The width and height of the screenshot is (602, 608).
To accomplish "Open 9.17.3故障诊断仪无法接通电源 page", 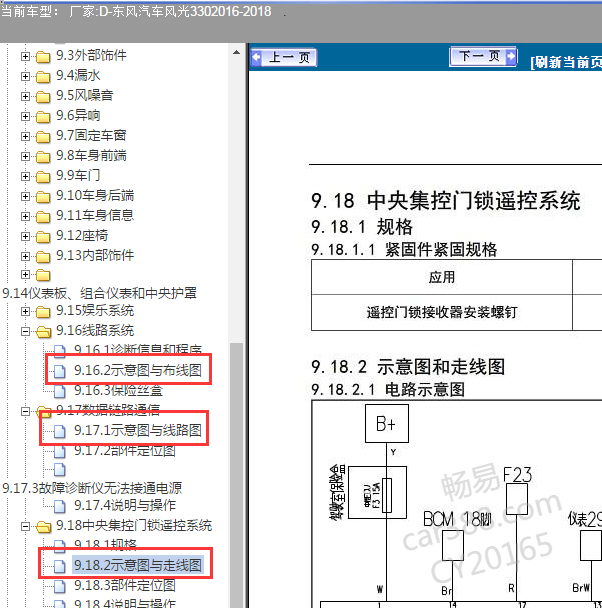I will [92, 488].
